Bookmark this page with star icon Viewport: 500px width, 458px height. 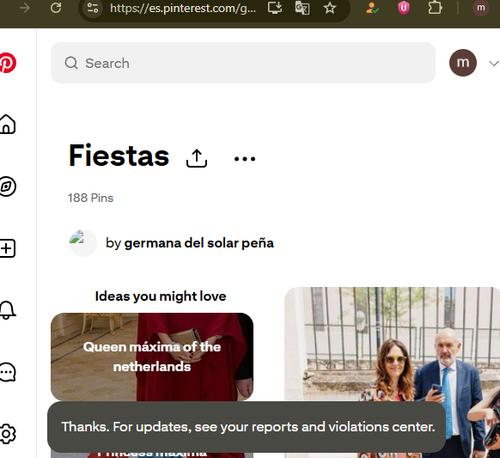330,8
